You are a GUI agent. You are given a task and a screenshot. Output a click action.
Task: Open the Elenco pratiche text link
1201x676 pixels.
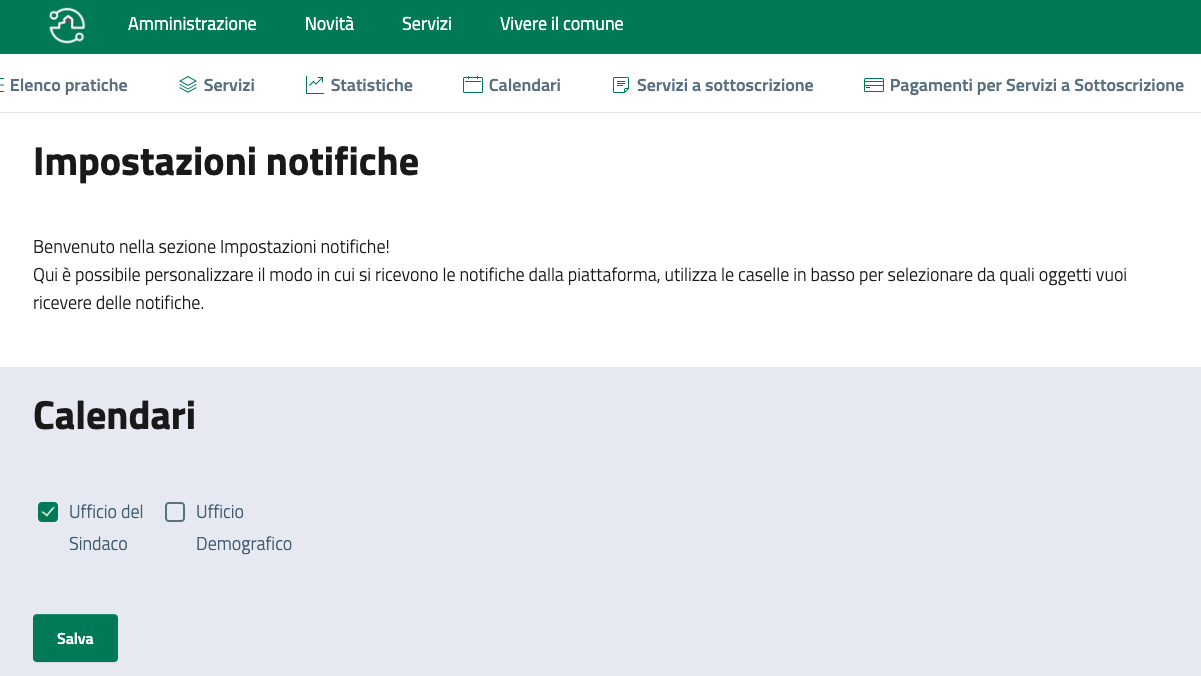69,85
